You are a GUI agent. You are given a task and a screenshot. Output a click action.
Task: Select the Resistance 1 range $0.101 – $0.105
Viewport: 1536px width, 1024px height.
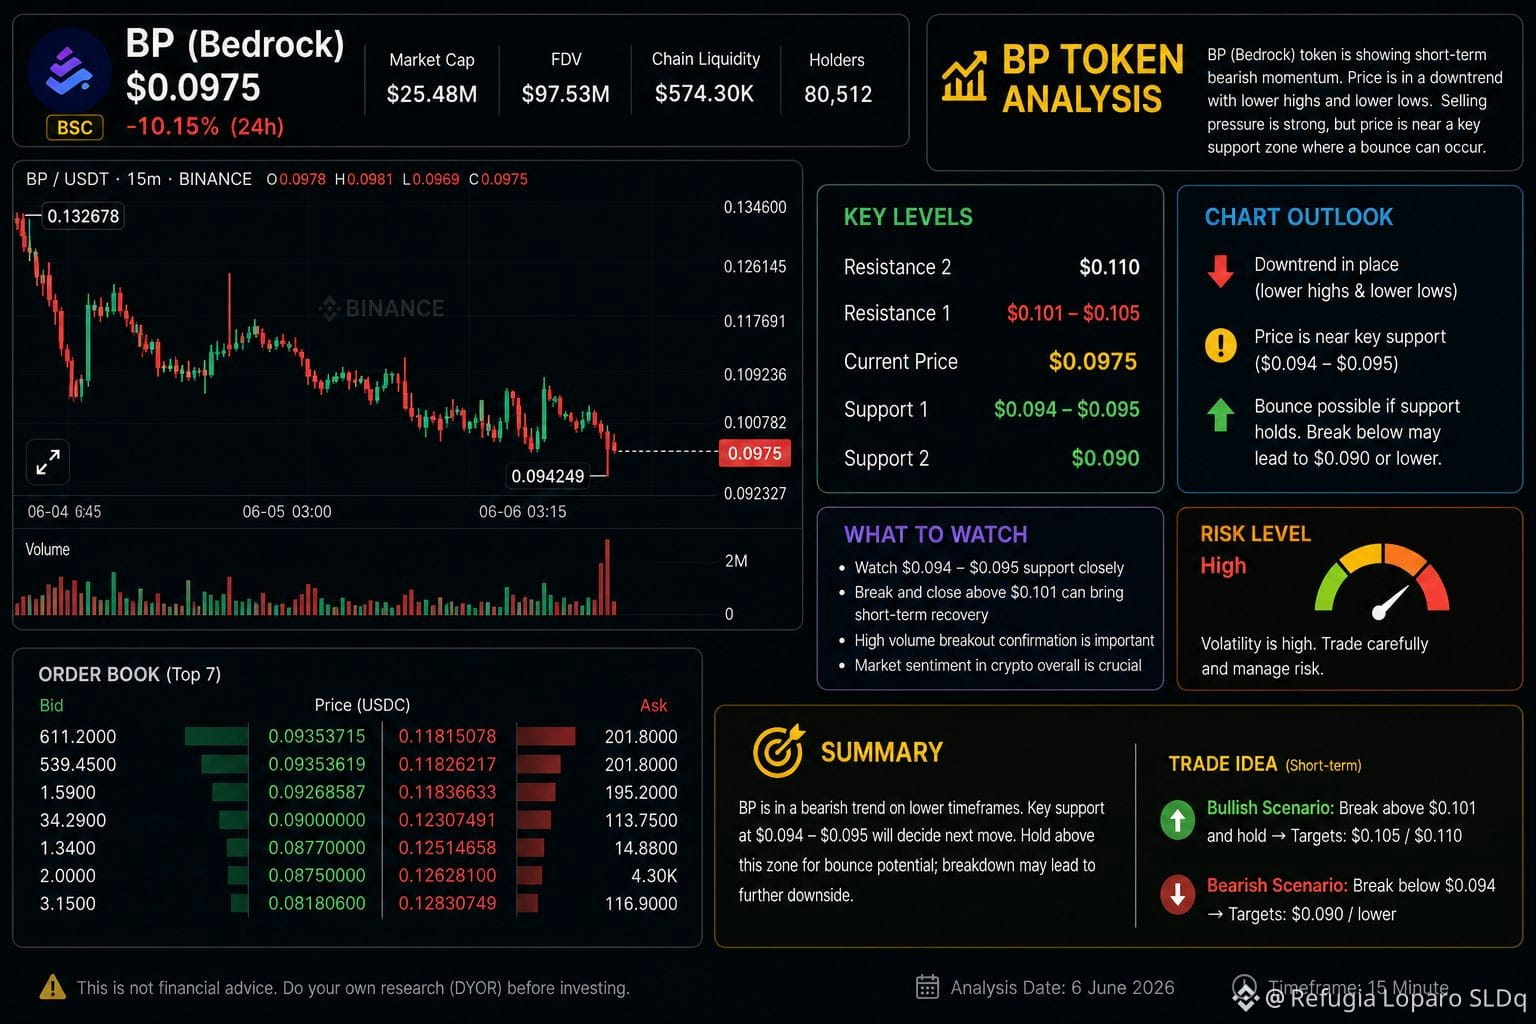click(1073, 313)
